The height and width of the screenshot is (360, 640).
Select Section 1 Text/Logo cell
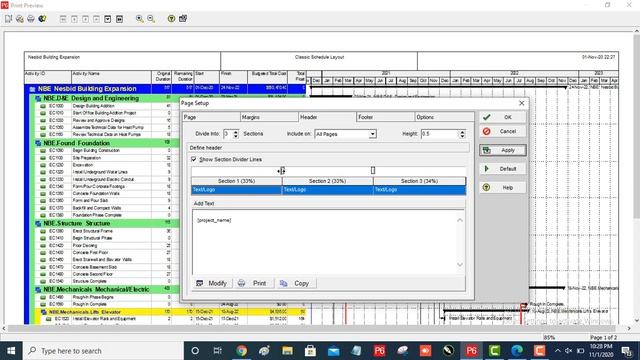[236, 190]
